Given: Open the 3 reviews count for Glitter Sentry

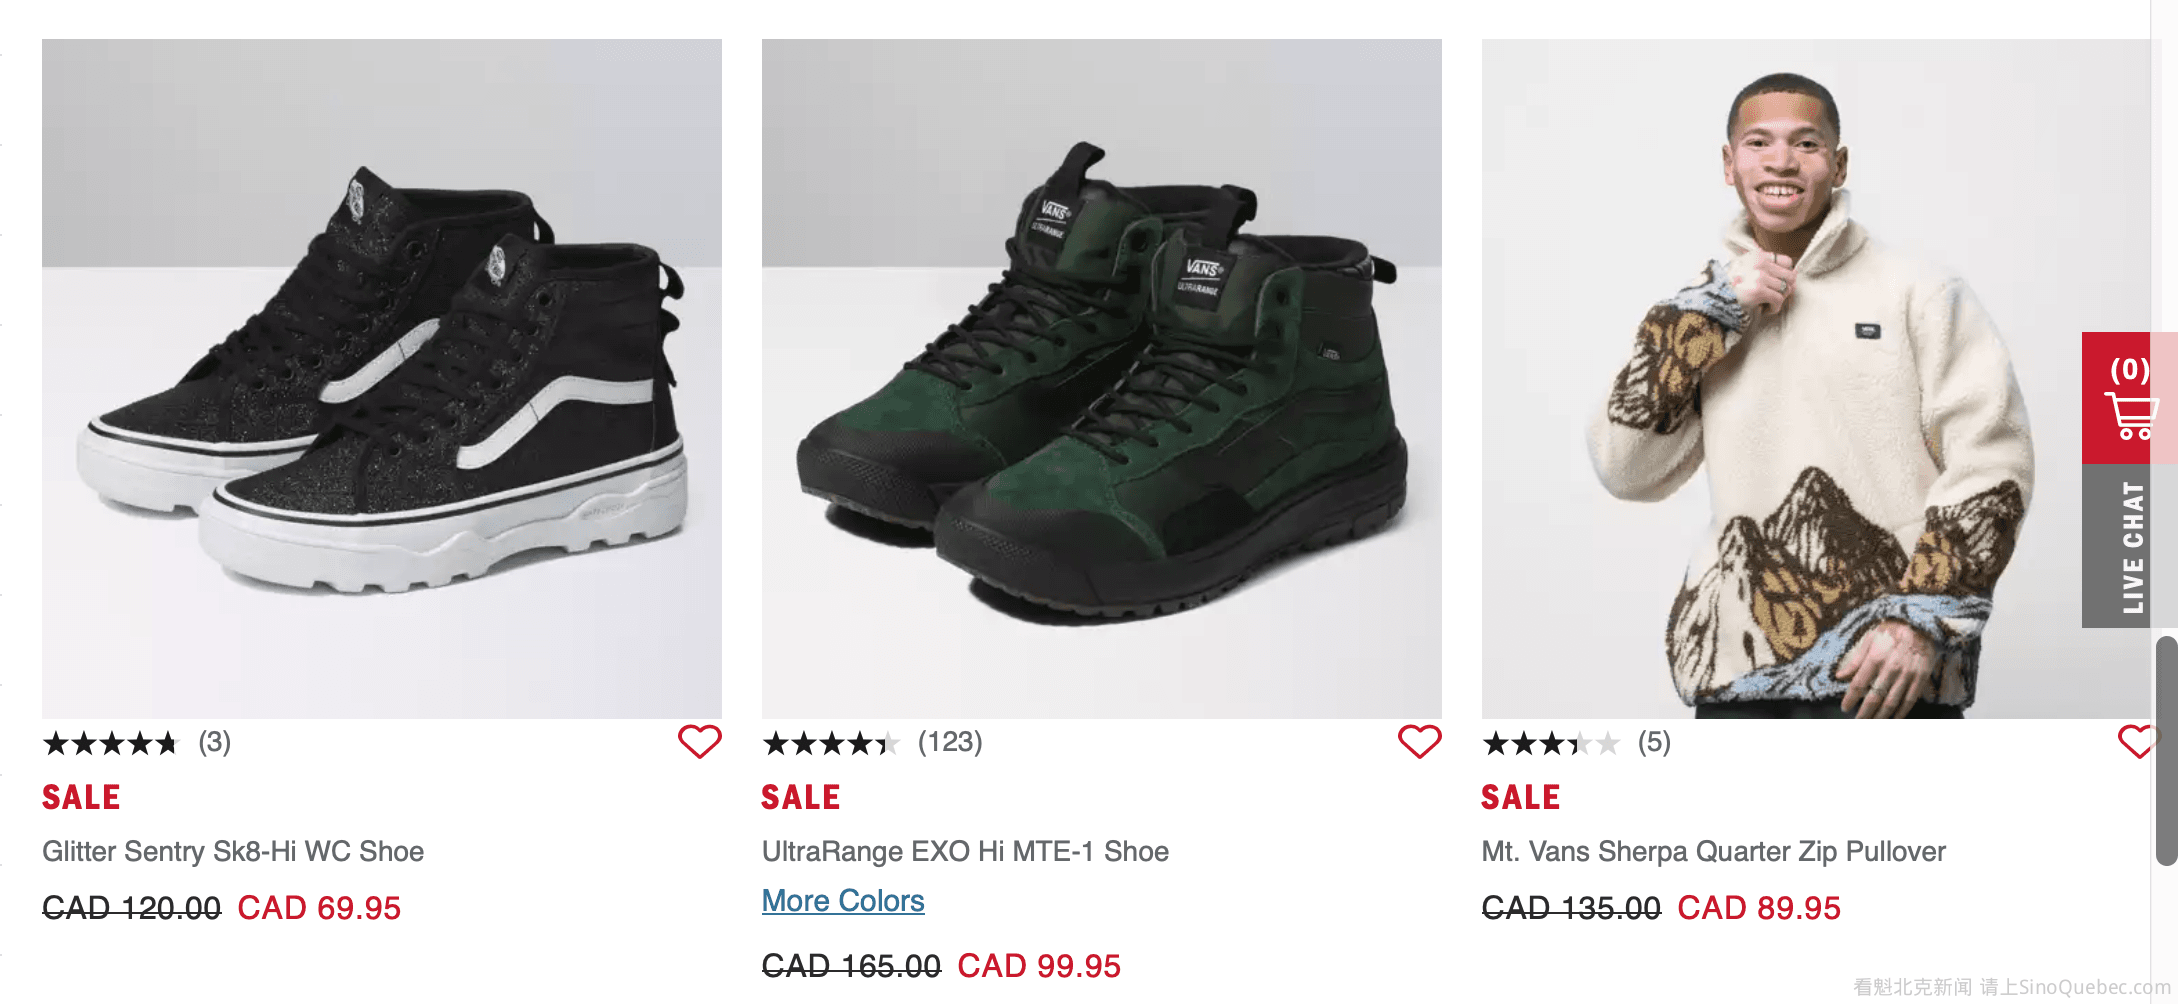Looking at the screenshot, I should 214,742.
